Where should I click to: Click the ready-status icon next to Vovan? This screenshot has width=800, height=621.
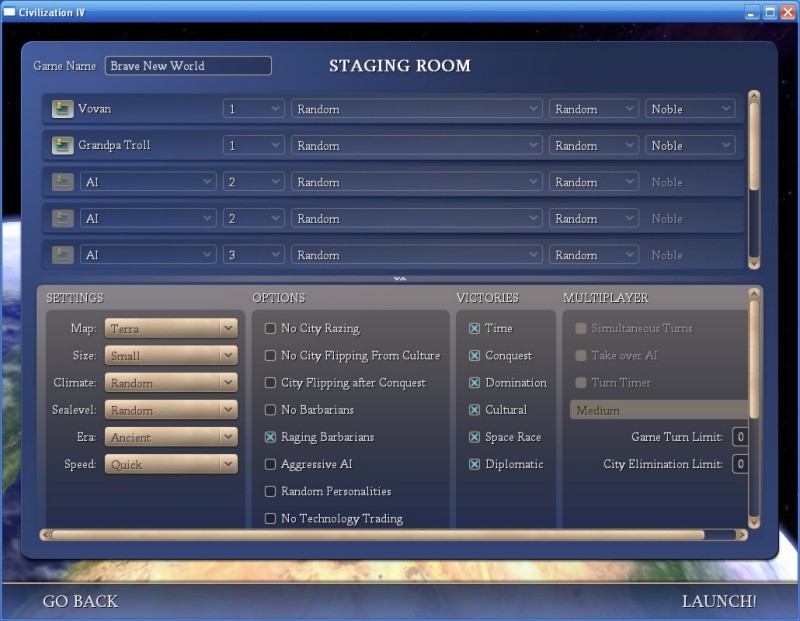[62, 109]
